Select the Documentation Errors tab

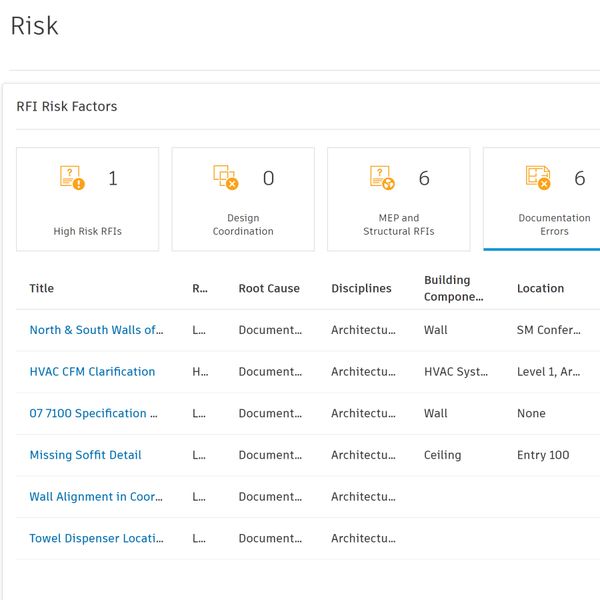[542, 199]
